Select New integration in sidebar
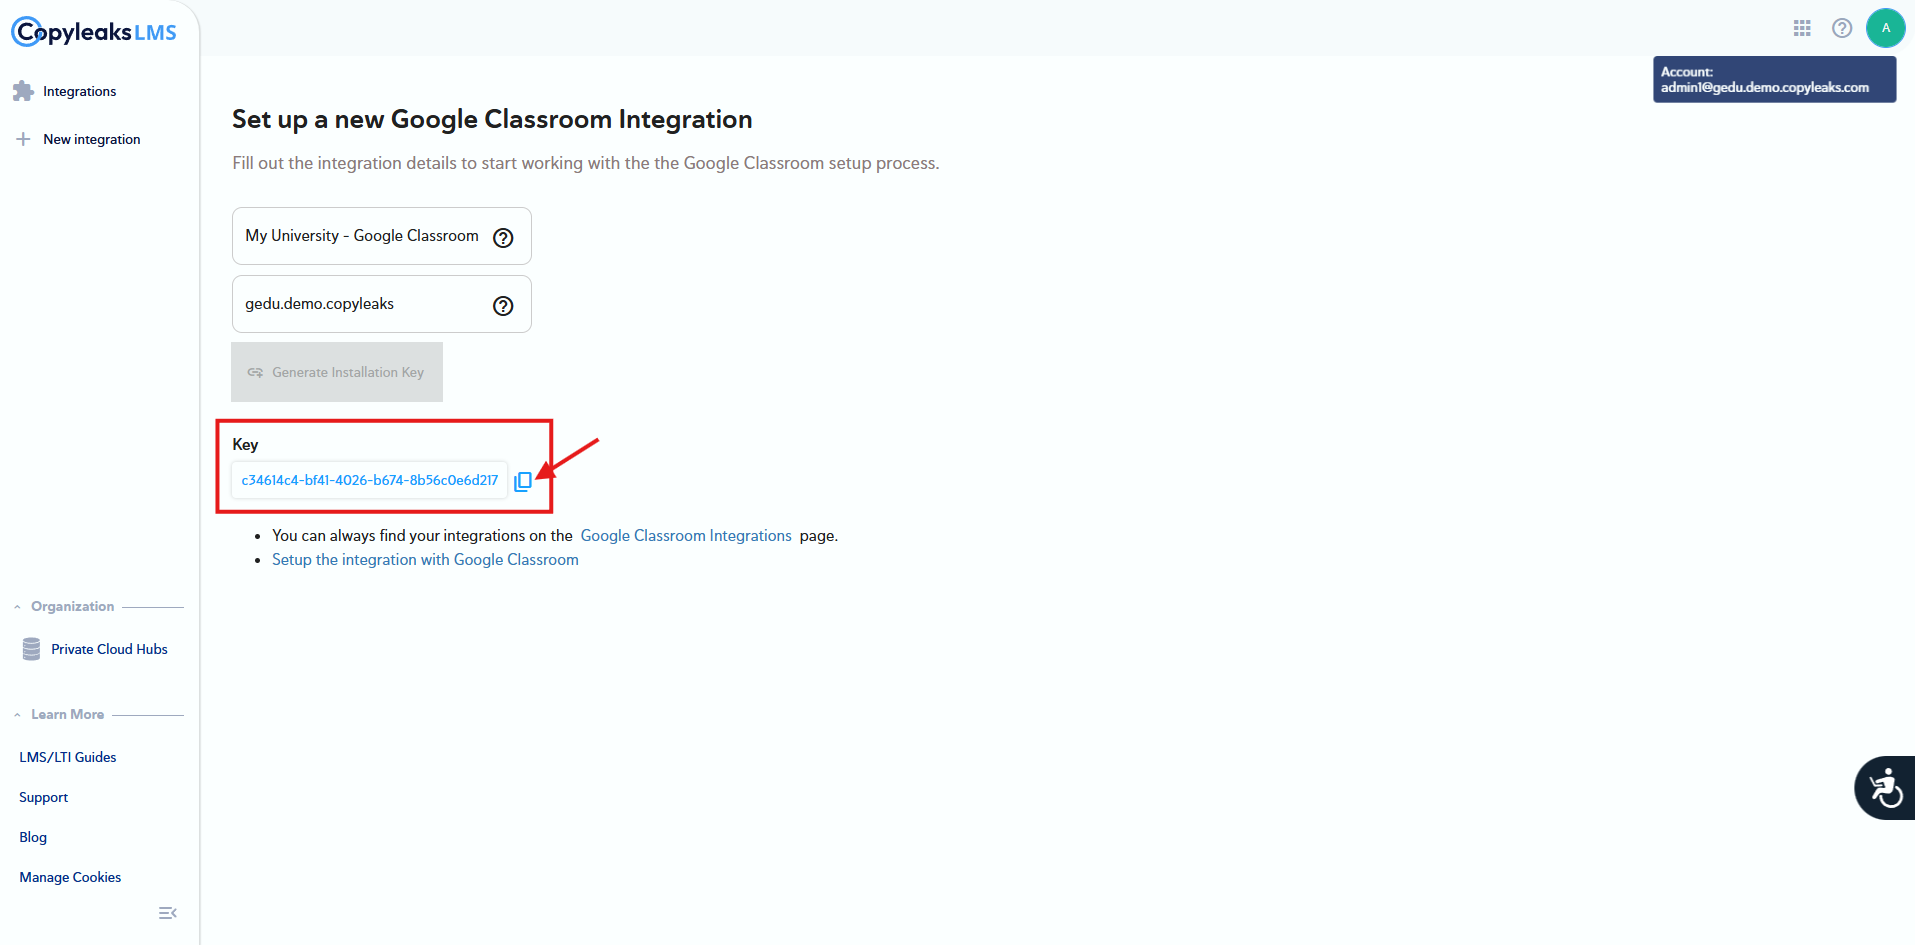 [92, 139]
